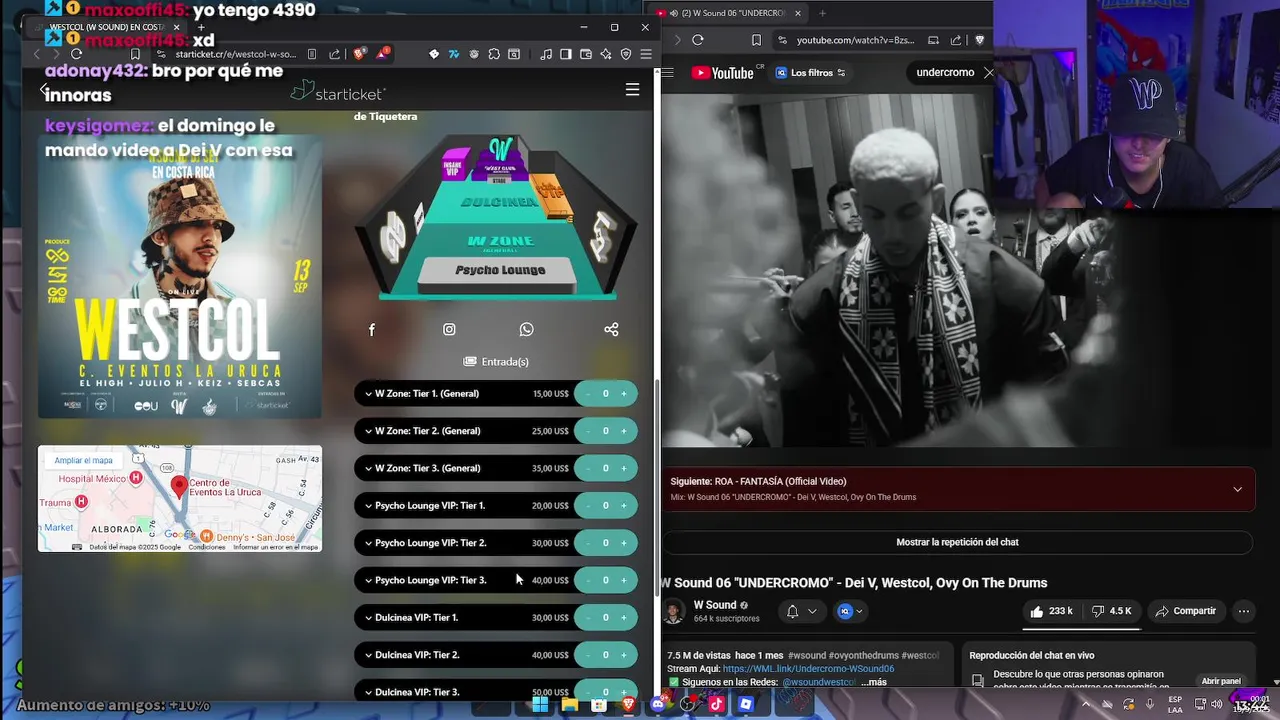The width and height of the screenshot is (1280, 720).
Task: Reload the YouTube browser page
Action: [x=698, y=40]
